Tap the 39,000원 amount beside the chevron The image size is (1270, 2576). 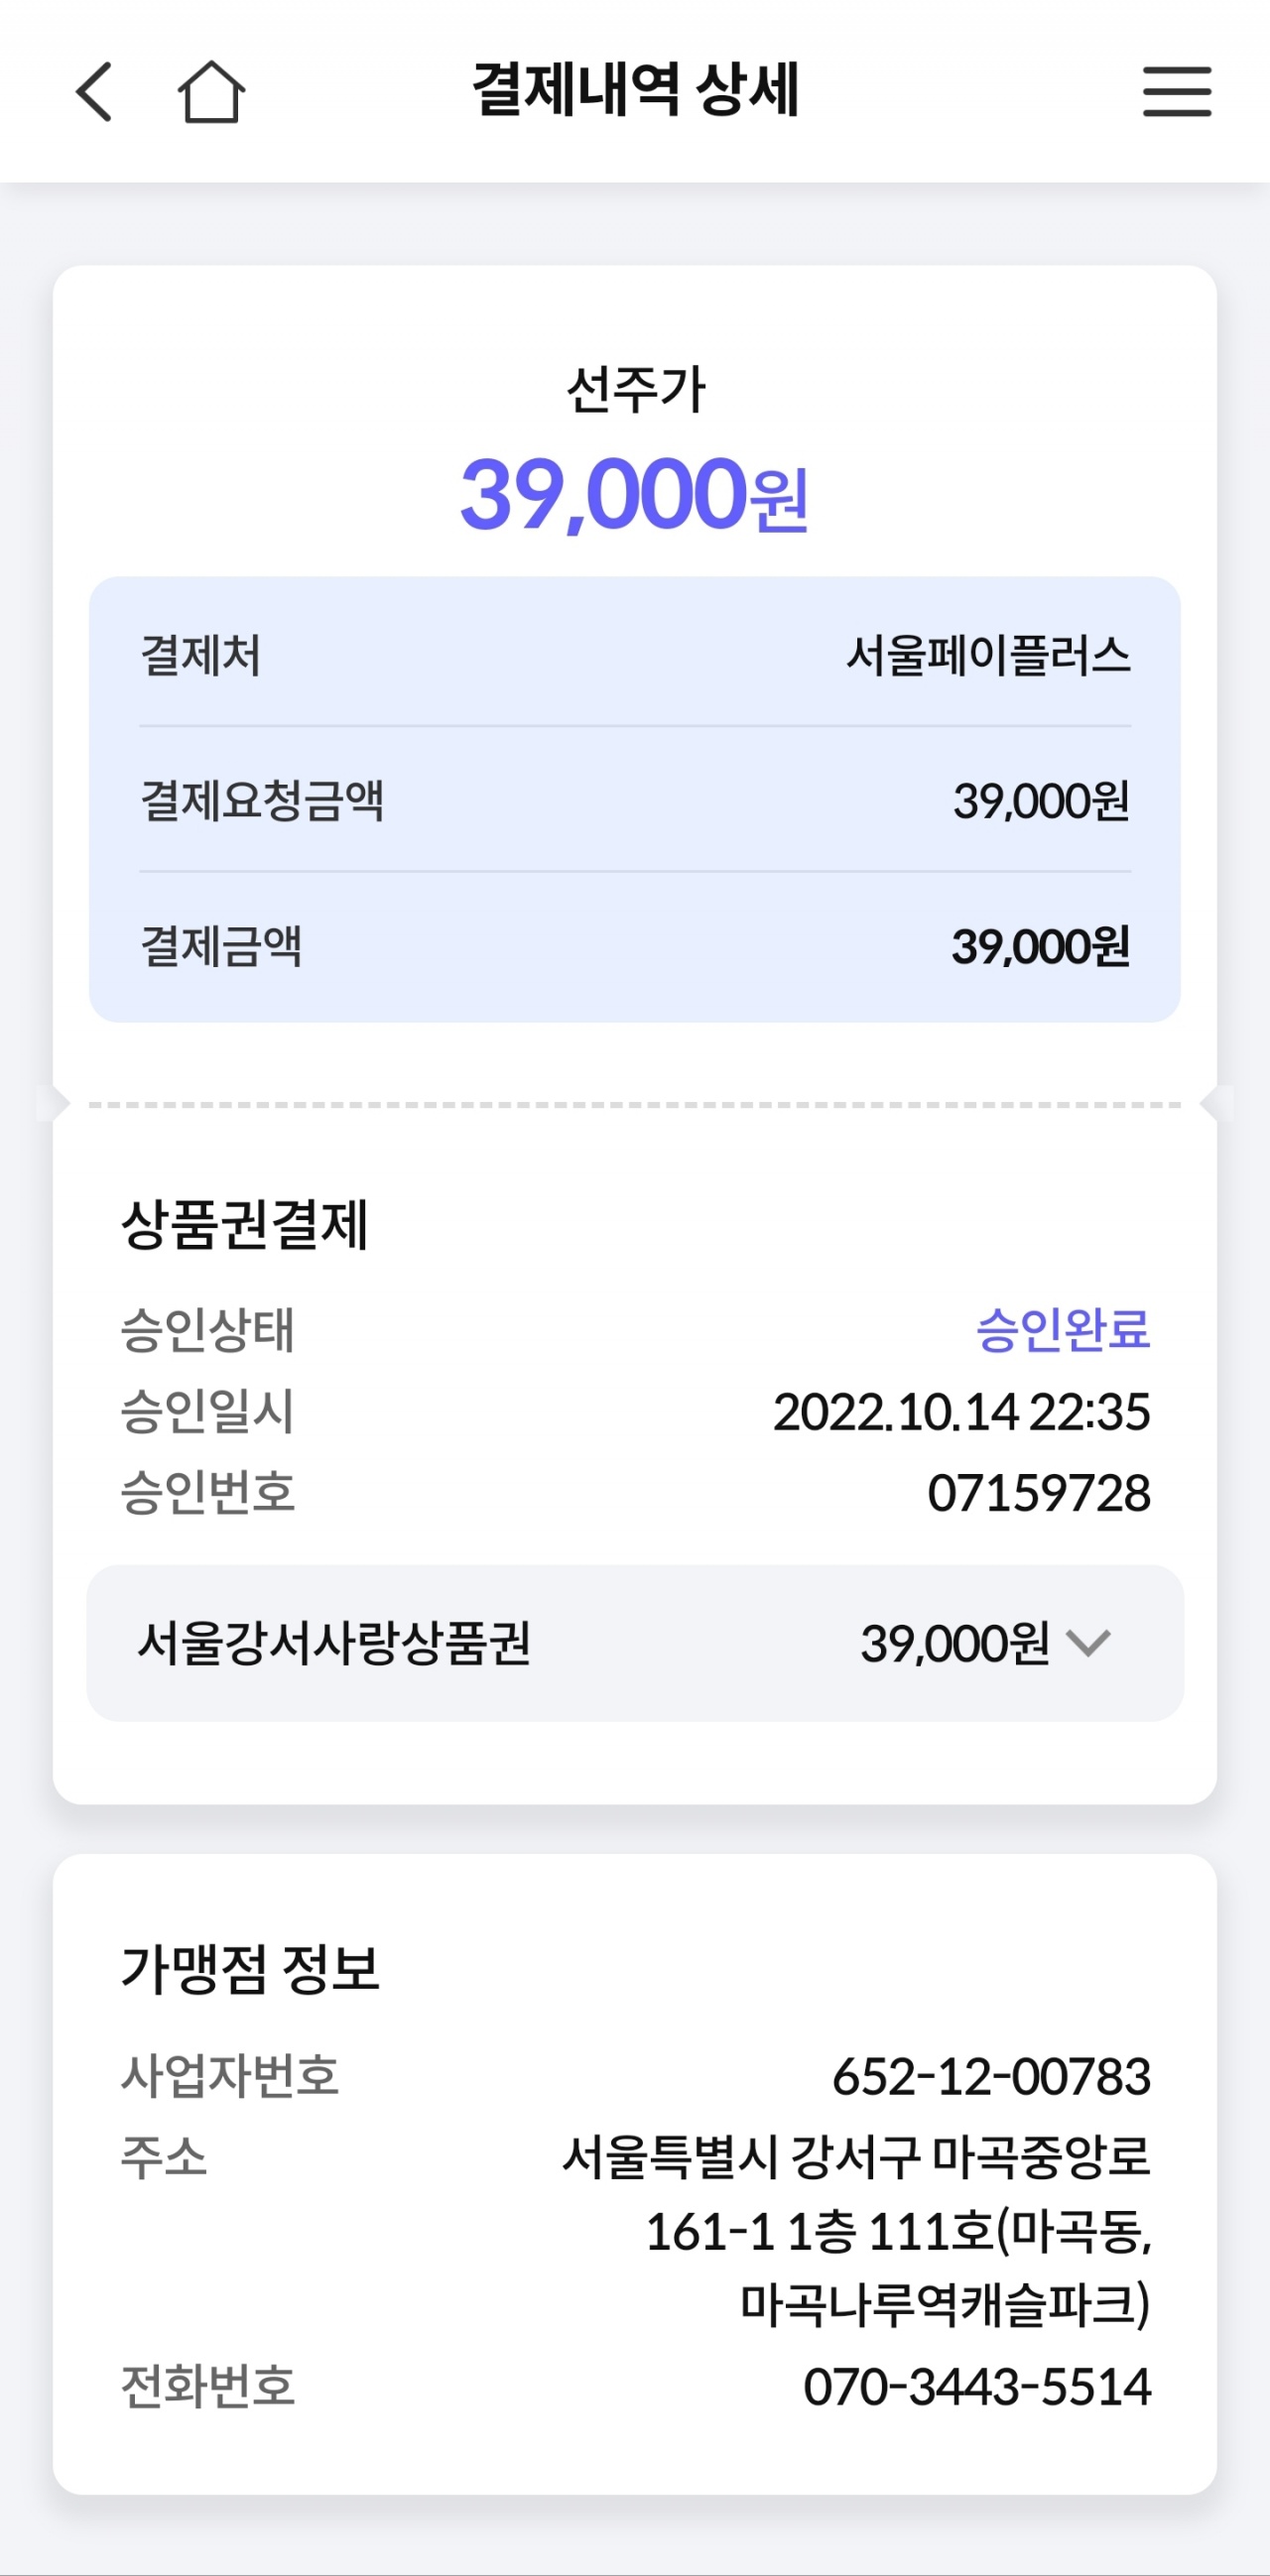pyautogui.click(x=954, y=1643)
